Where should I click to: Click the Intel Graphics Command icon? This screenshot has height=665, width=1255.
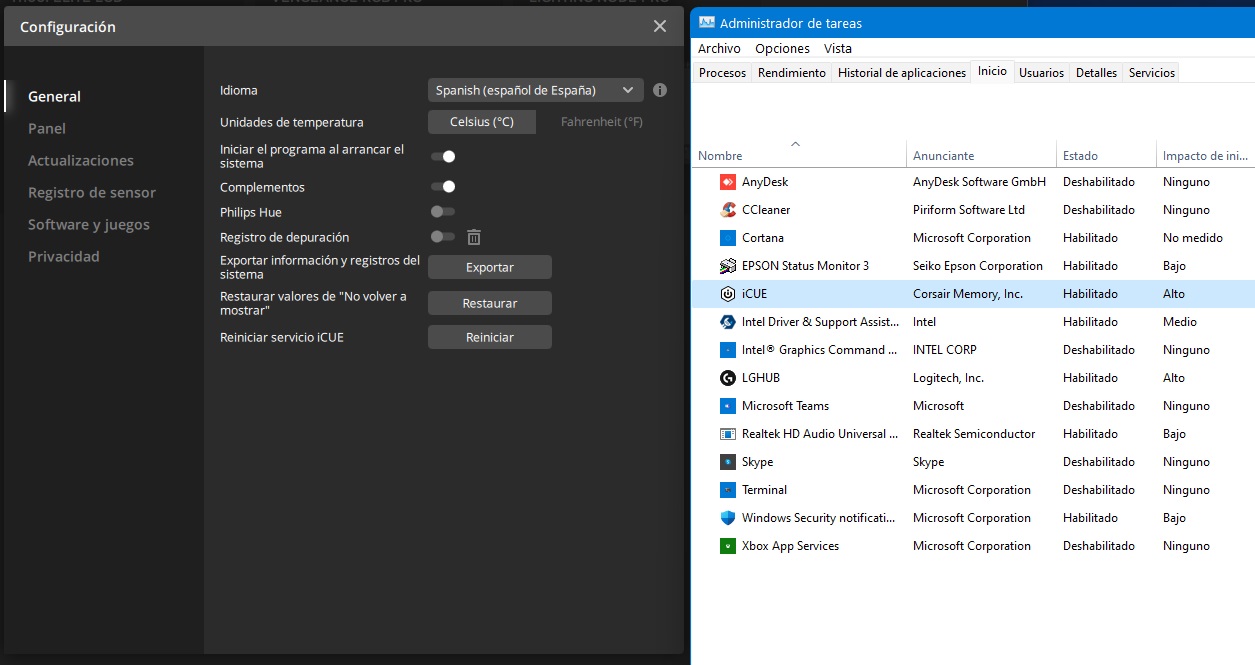pos(728,350)
